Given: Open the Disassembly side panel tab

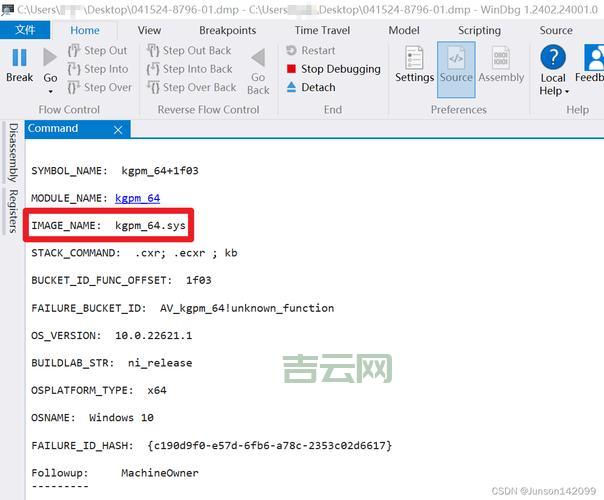Looking at the screenshot, I should click(x=12, y=153).
